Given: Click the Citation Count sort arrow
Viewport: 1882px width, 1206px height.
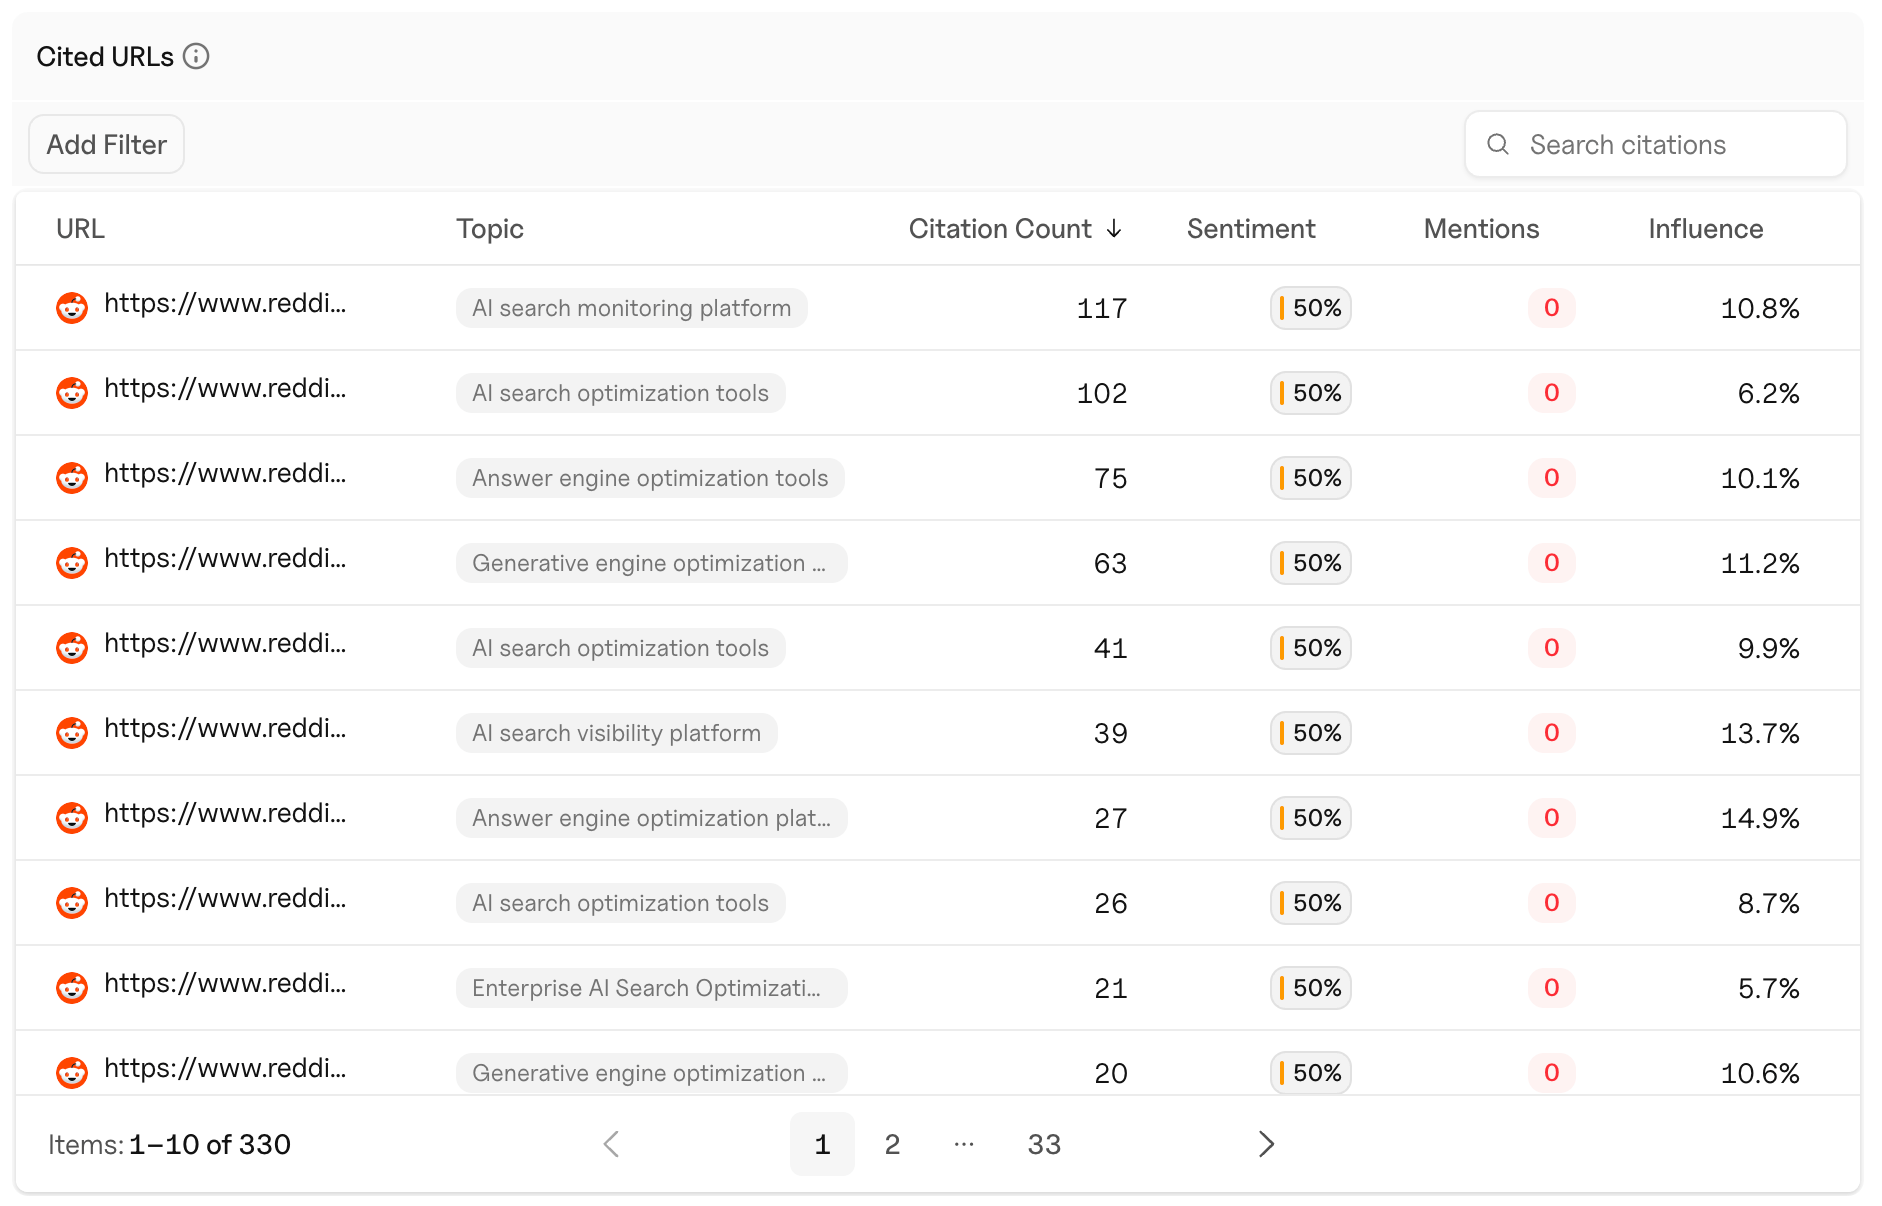Looking at the screenshot, I should click(x=1114, y=229).
